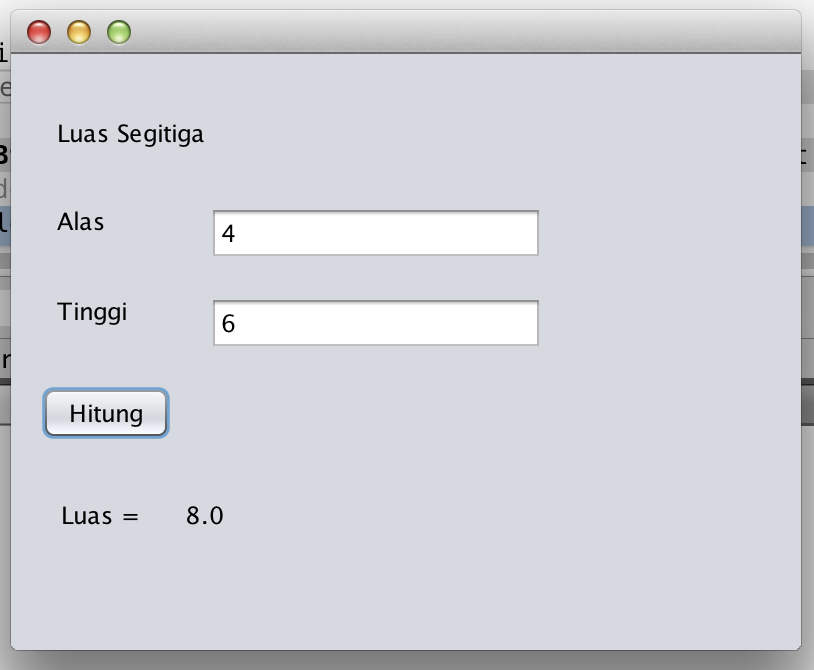
Task: Click the result text Luas = 8.0
Action: click(140, 516)
